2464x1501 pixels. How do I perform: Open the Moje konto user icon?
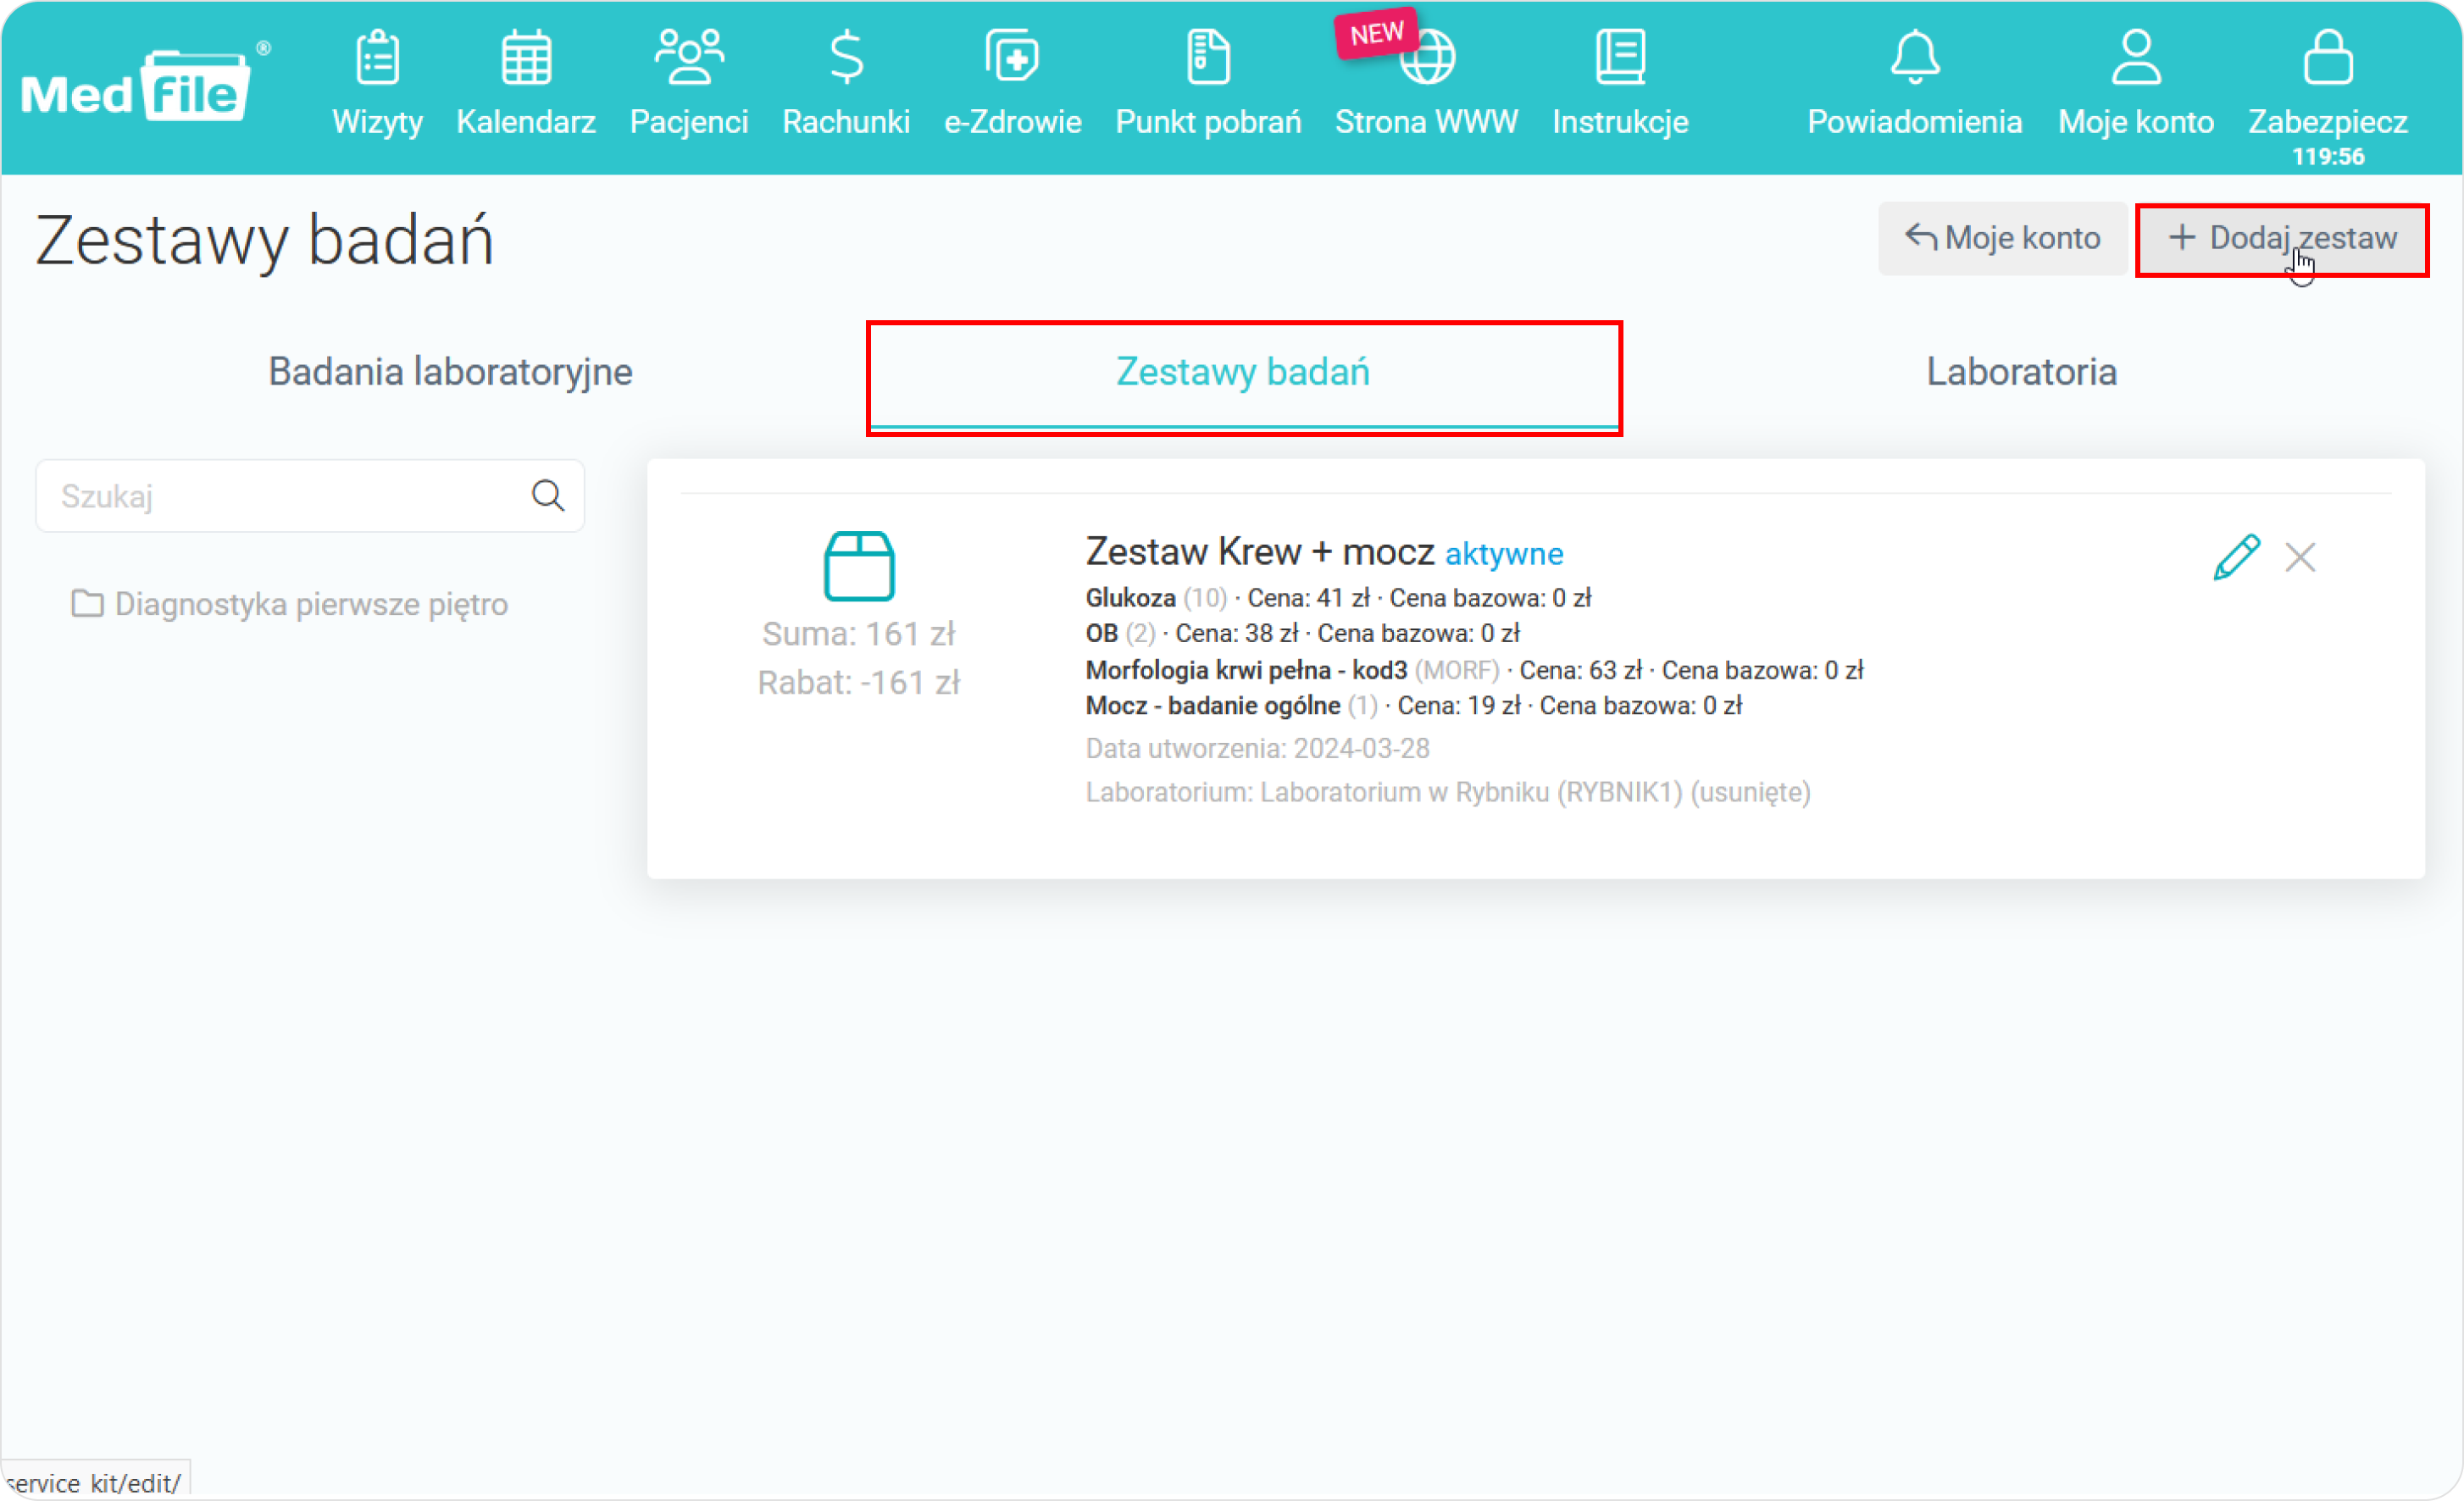[x=2136, y=57]
